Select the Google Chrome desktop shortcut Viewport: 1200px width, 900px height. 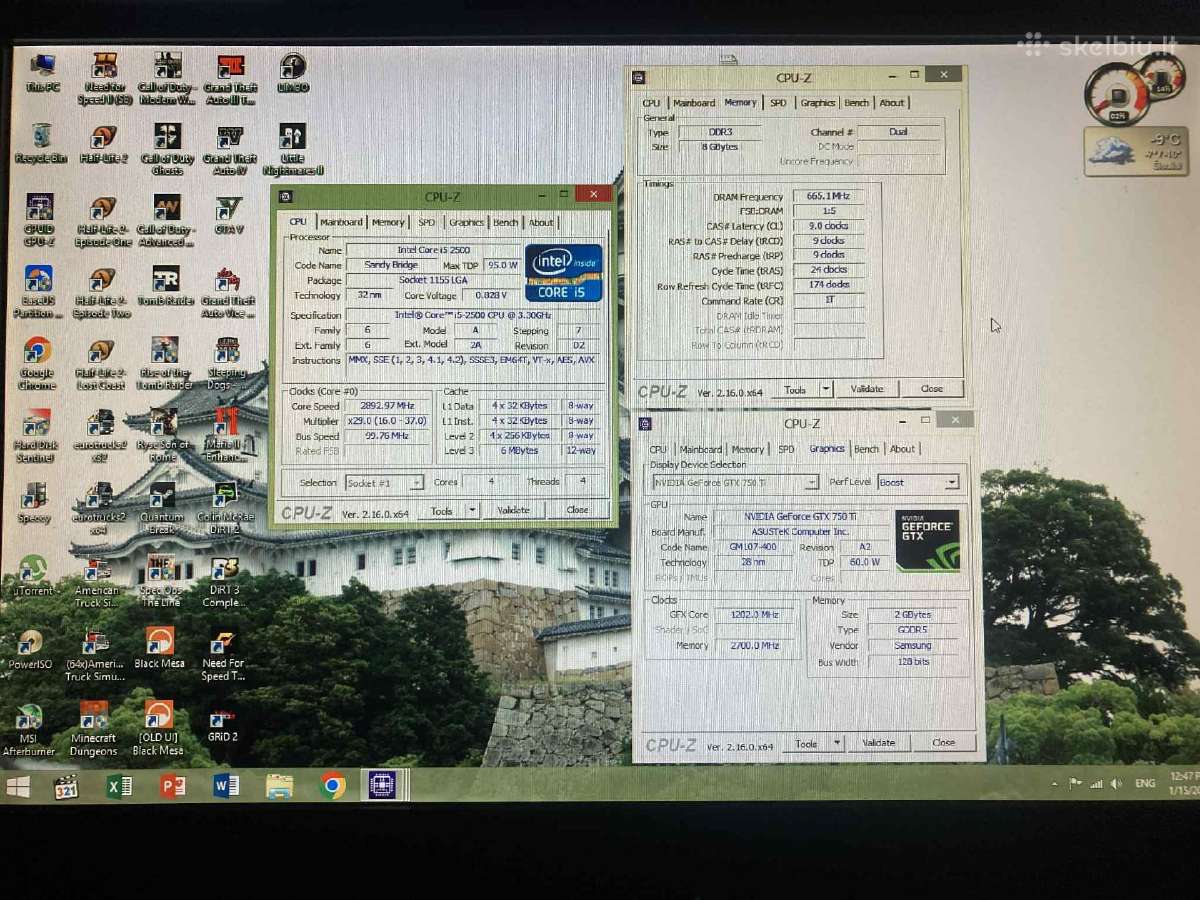point(37,363)
